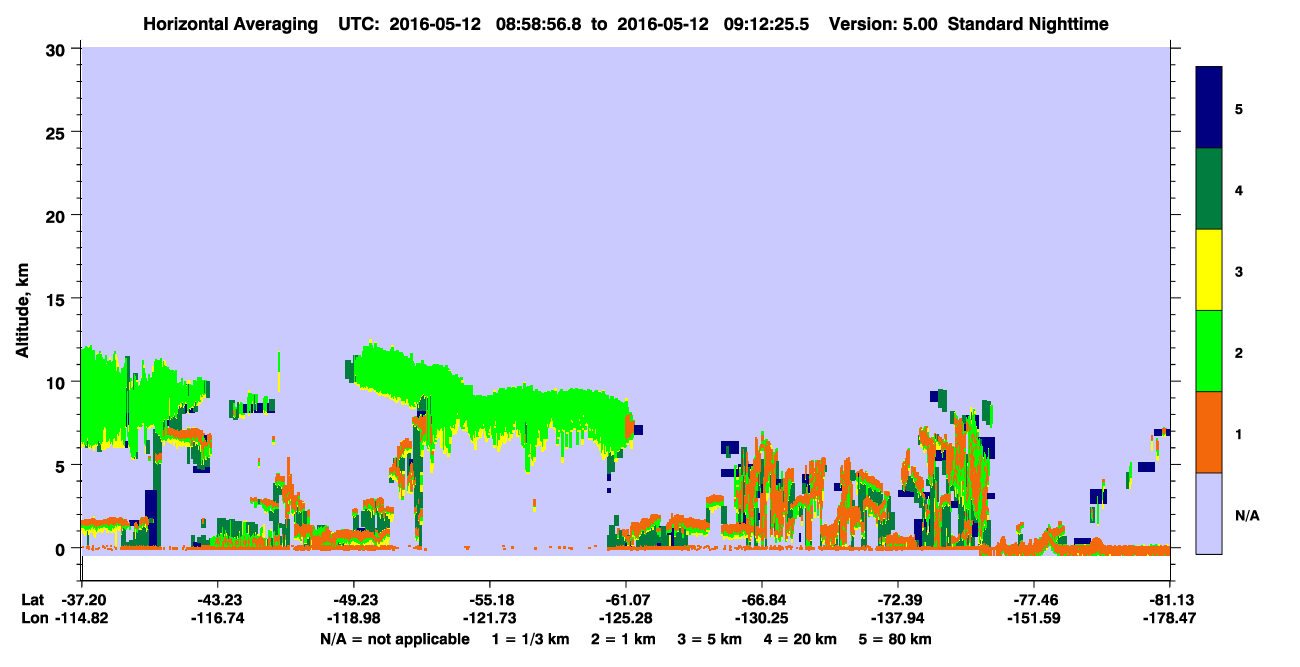Click legend text '3 = 5 km'
Viewport: 1300px width, 667px height.
[710, 638]
